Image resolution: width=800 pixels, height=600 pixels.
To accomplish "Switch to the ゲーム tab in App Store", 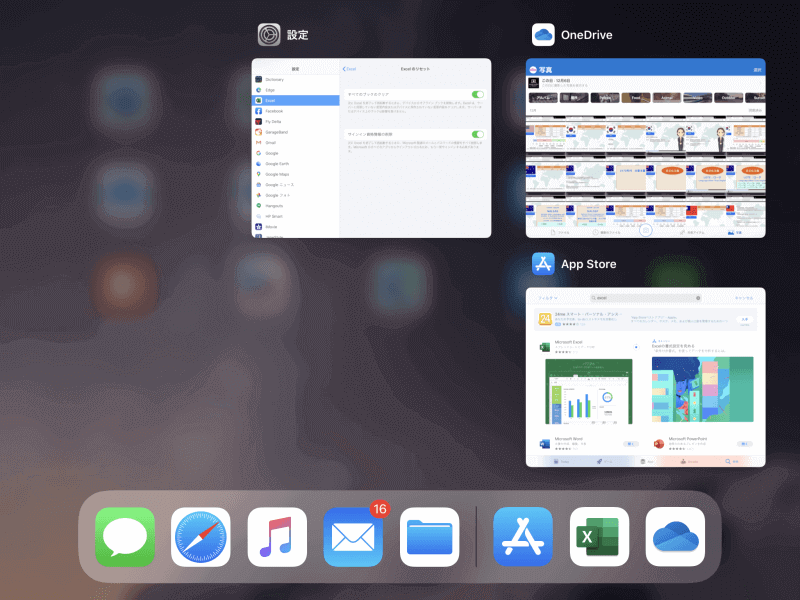I will 604,461.
